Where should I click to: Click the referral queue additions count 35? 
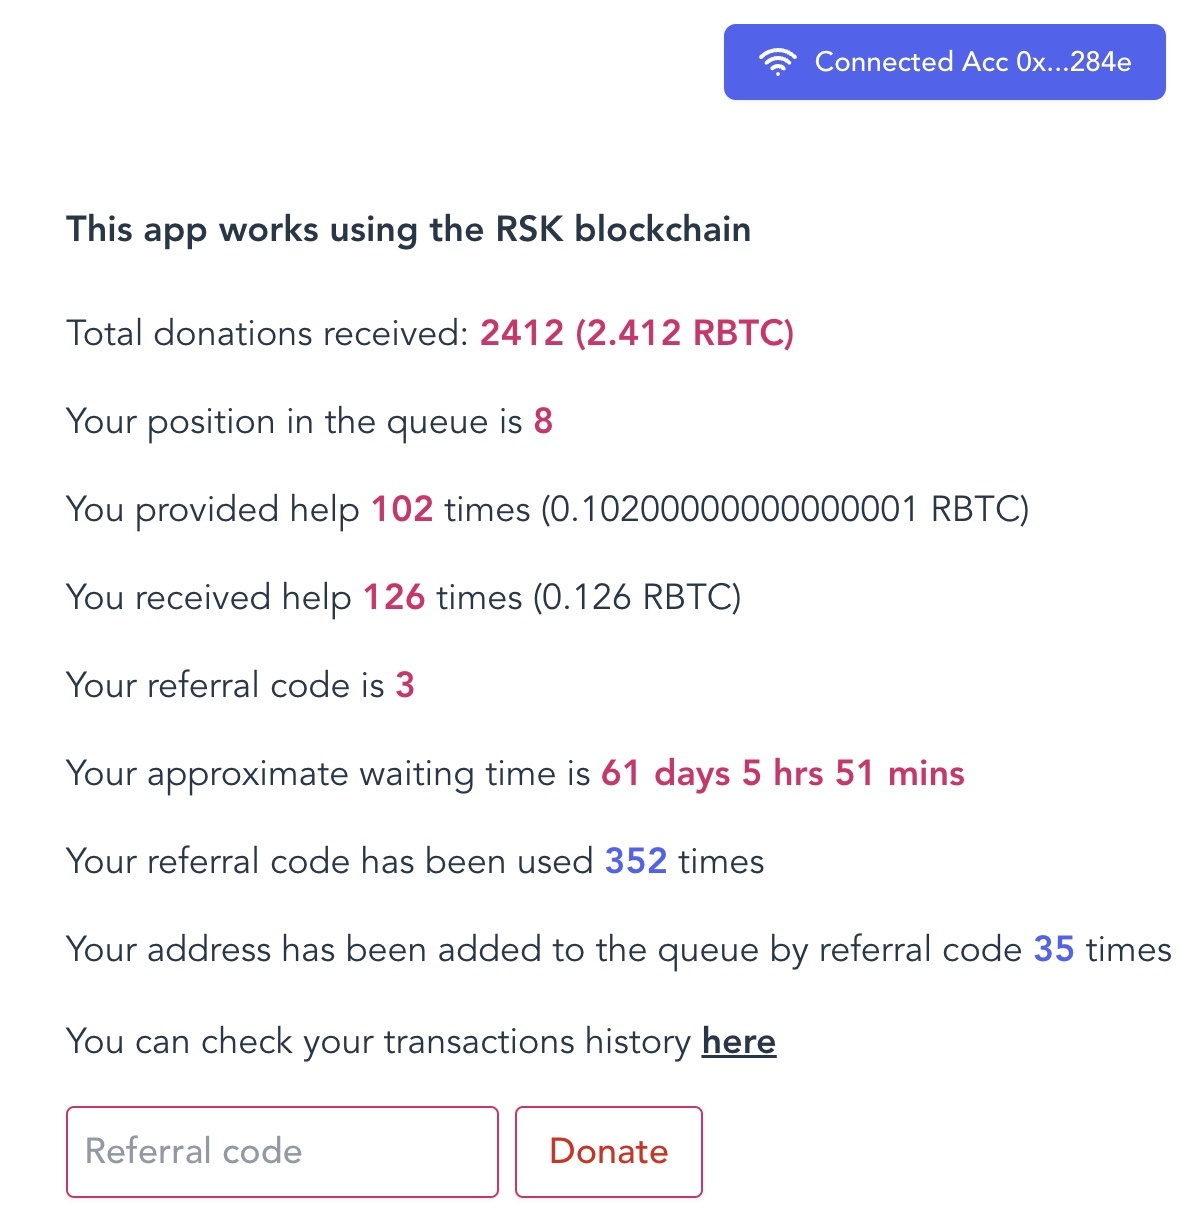1054,949
